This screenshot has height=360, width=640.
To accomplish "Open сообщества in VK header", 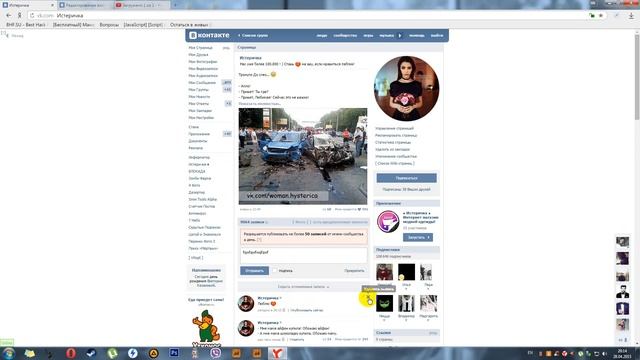I will click(345, 36).
